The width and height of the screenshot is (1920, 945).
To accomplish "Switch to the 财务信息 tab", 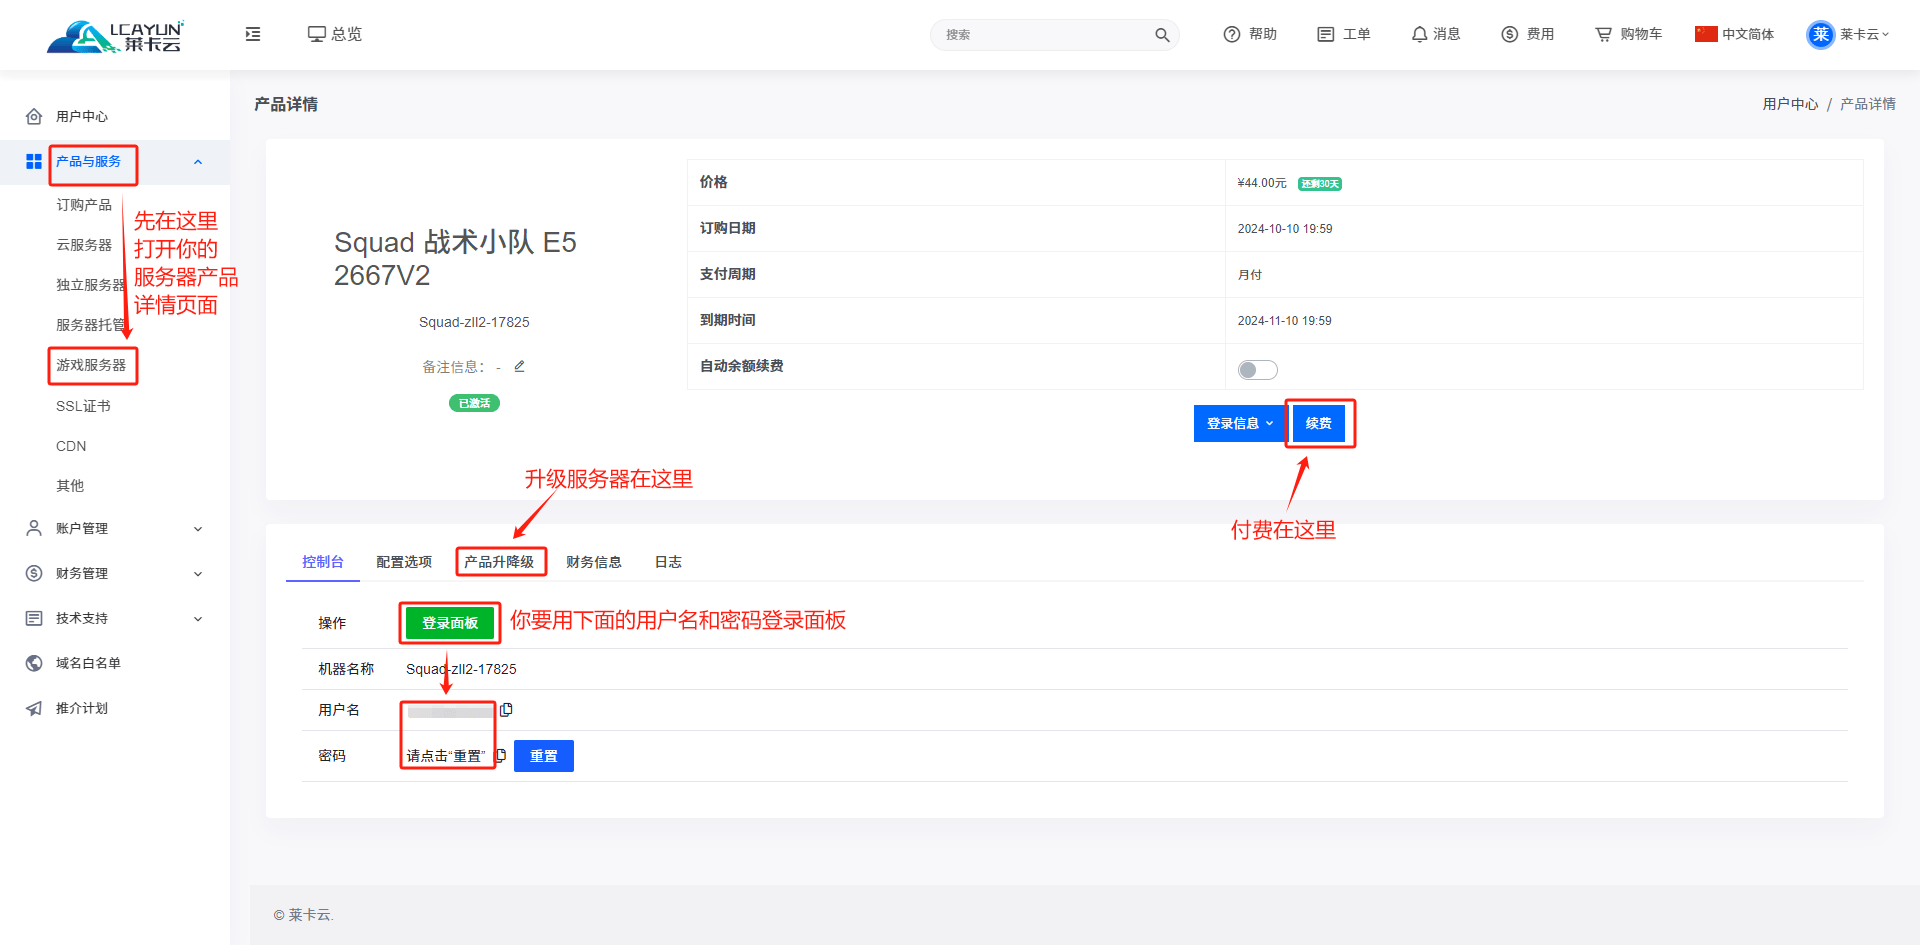I will pos(594,562).
